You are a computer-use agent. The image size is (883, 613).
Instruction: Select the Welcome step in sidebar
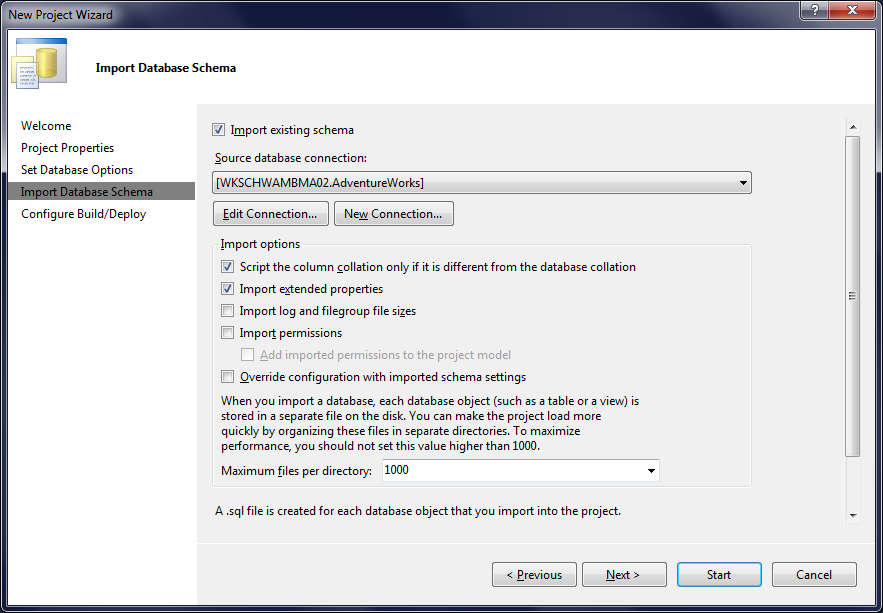45,125
